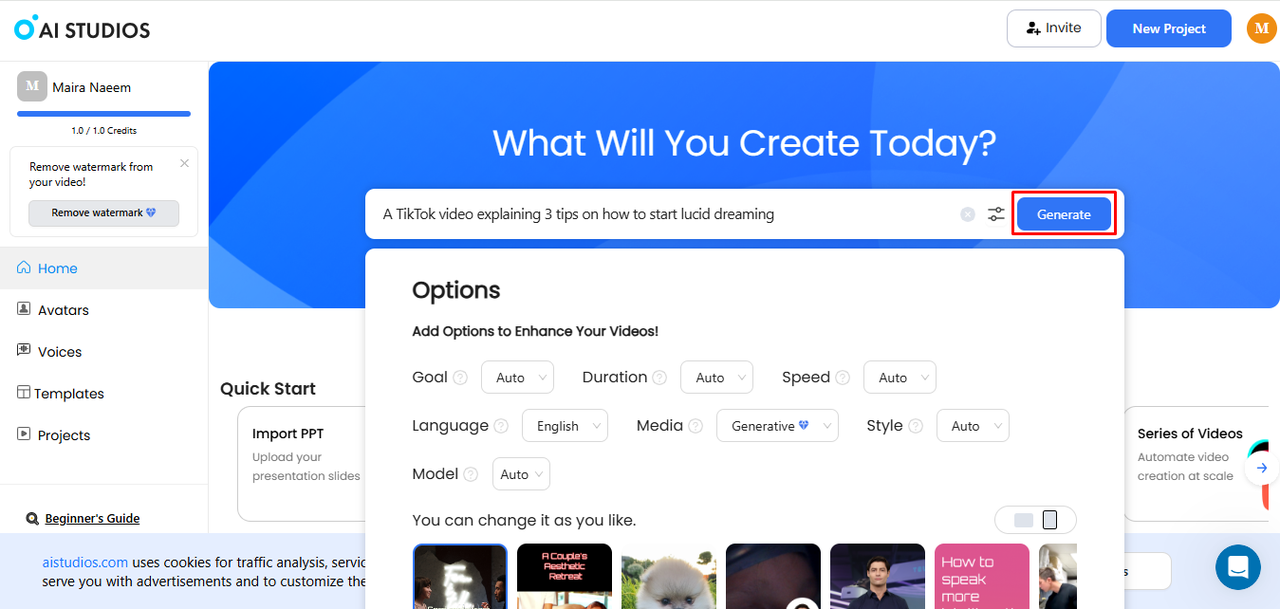Open the orange M profile avatar
1280x609 pixels.
[1261, 29]
